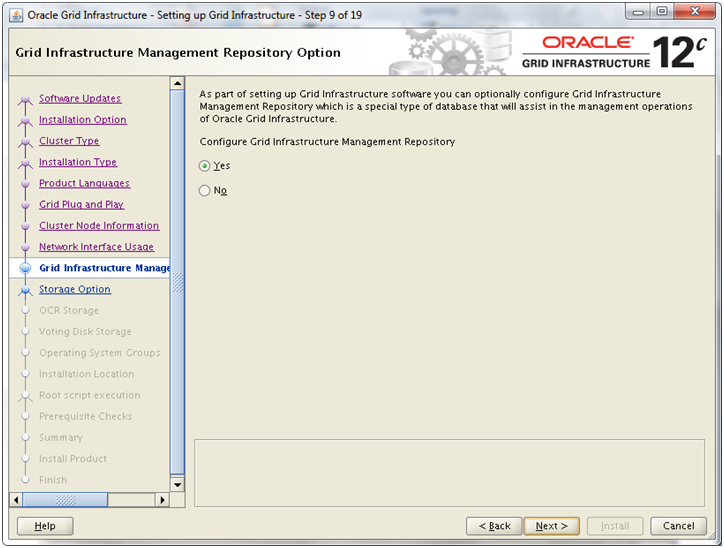Select the Yes radio button
The width and height of the screenshot is (724, 548).
pyautogui.click(x=205, y=166)
